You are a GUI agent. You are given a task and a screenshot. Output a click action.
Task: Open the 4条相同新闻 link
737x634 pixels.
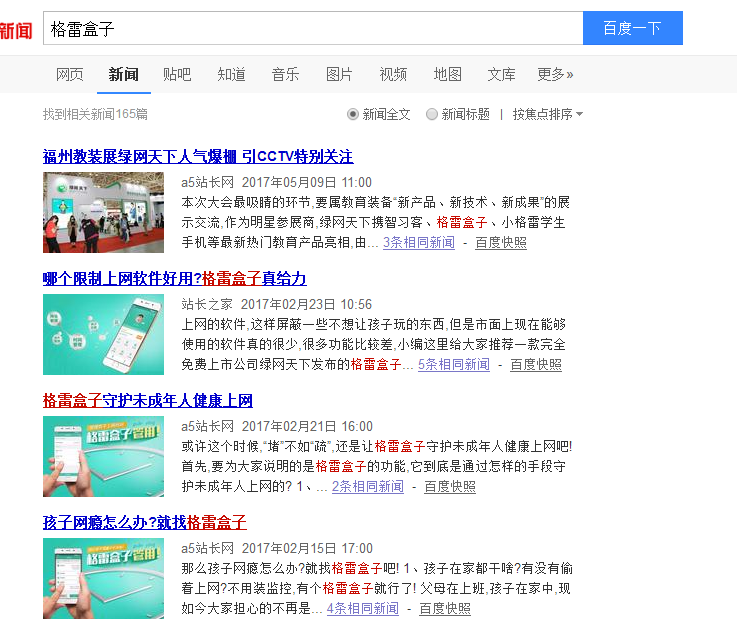(x=362, y=609)
